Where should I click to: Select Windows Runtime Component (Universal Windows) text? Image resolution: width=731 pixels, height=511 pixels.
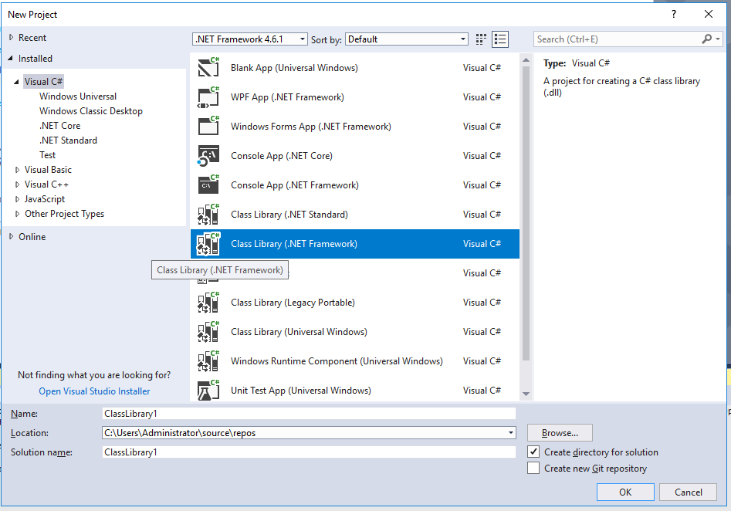coord(337,361)
